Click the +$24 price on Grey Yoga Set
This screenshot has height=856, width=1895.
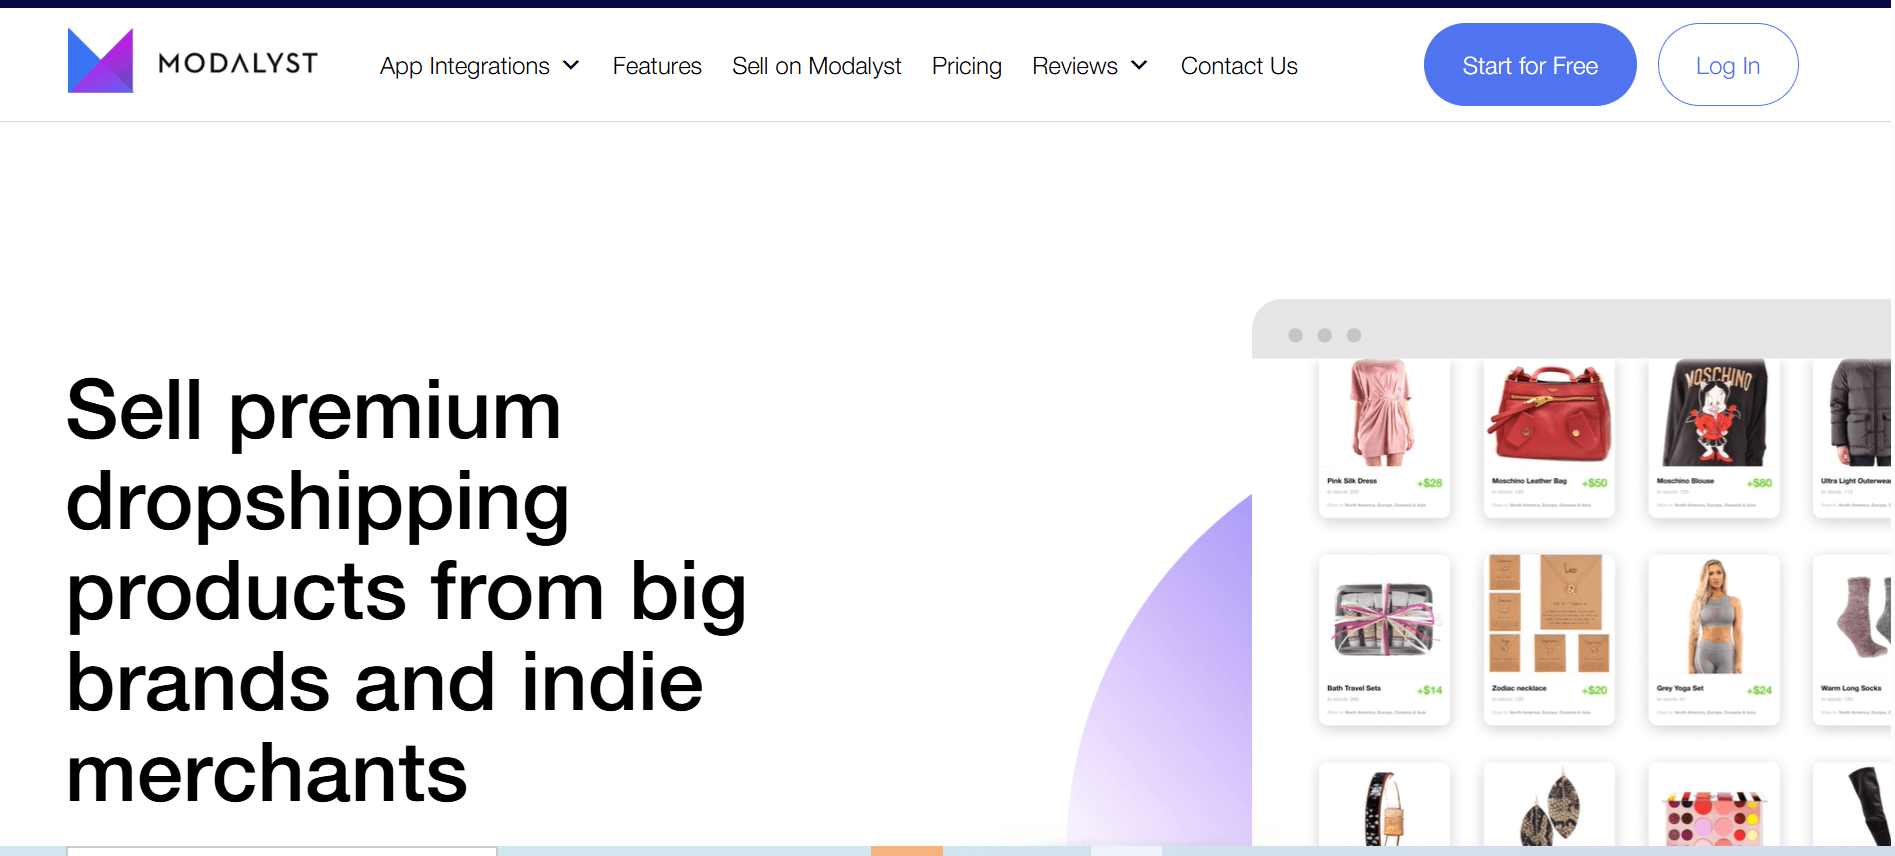point(1760,690)
